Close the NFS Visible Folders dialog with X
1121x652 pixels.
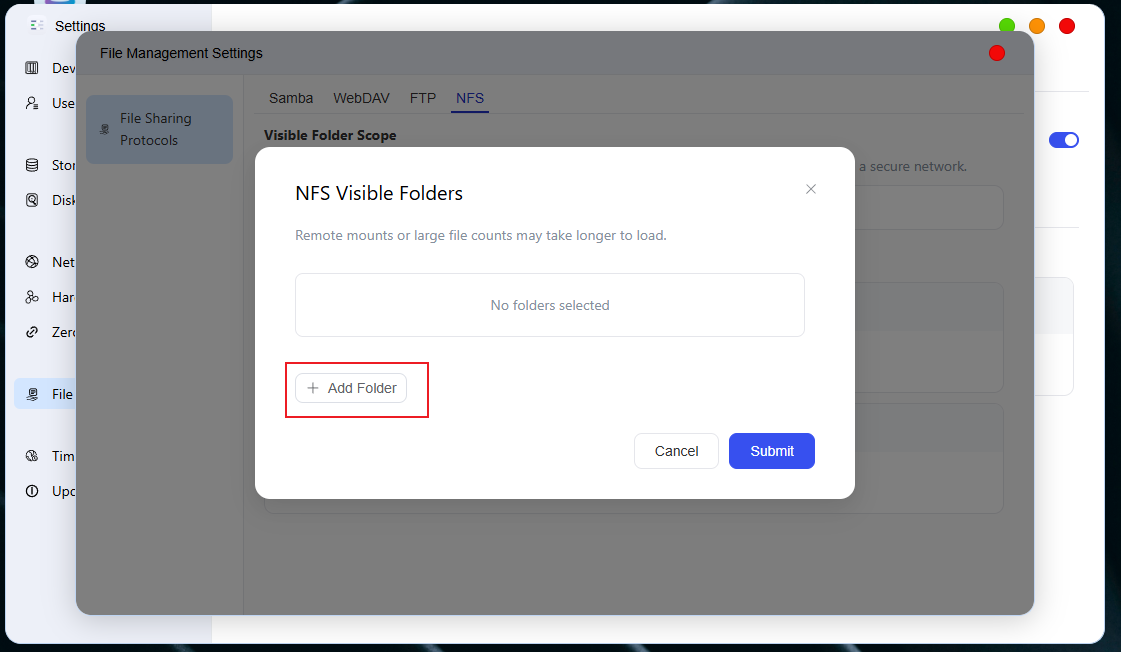811,189
